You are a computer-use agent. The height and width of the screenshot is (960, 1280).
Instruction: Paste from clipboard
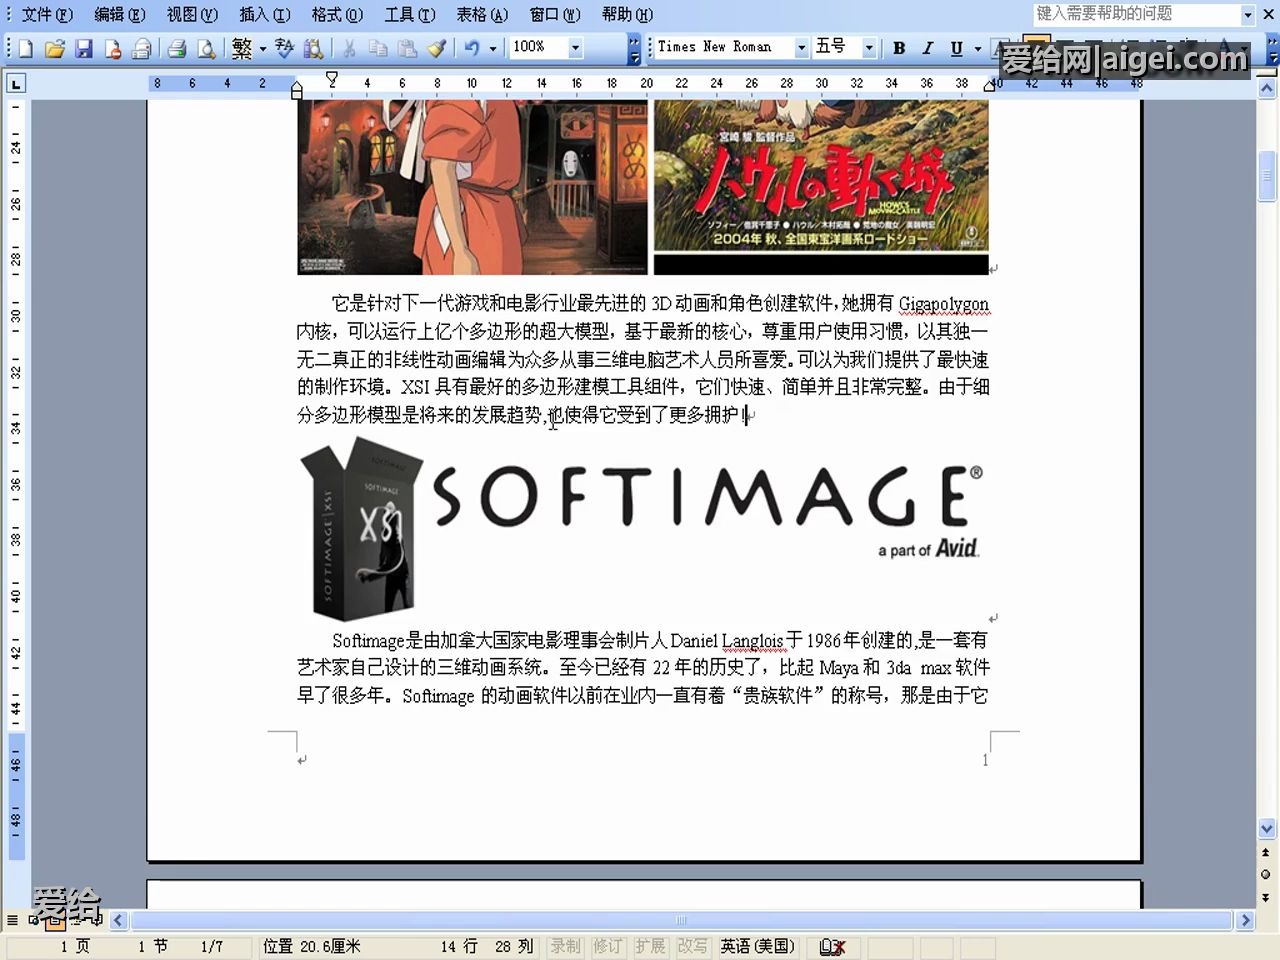coord(407,48)
